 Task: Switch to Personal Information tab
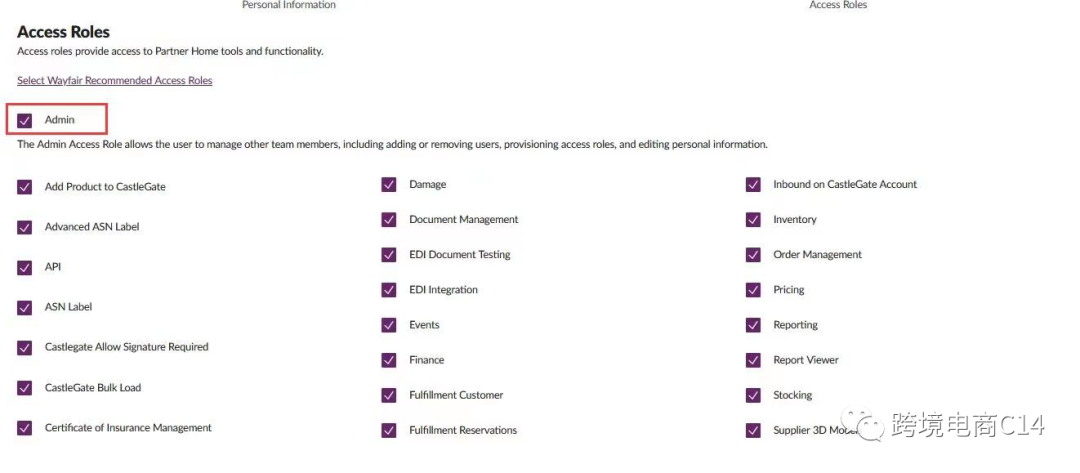pyautogui.click(x=289, y=5)
